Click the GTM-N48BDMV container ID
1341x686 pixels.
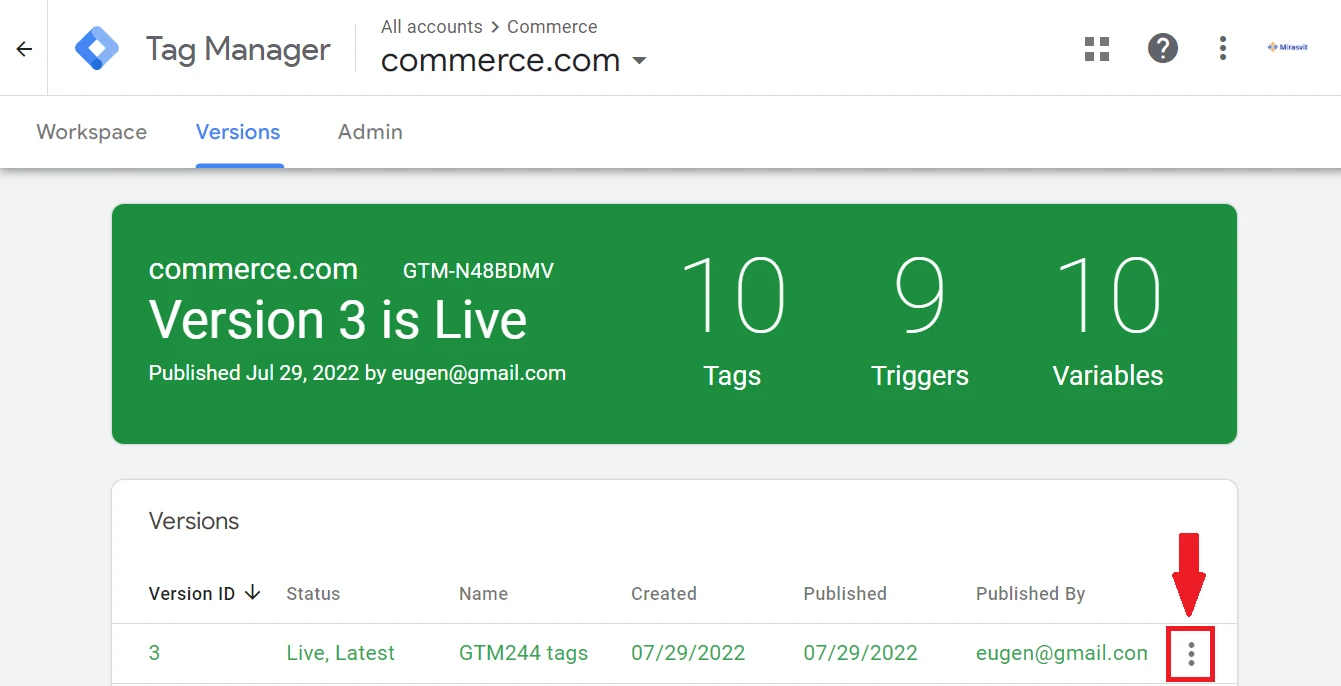[478, 271]
